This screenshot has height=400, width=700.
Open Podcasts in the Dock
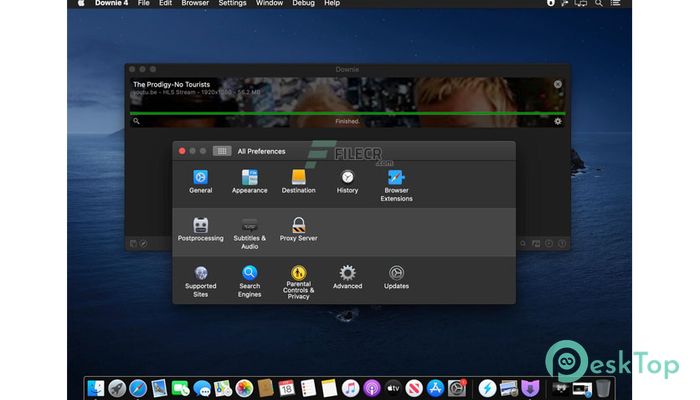click(x=371, y=388)
